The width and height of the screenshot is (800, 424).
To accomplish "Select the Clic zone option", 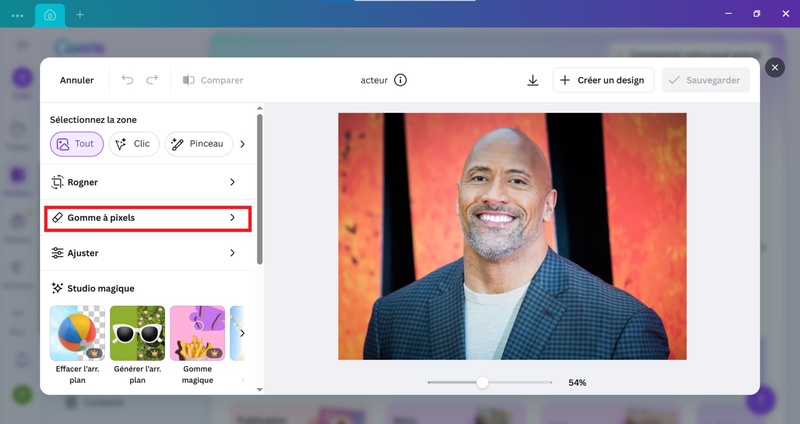I will click(134, 144).
